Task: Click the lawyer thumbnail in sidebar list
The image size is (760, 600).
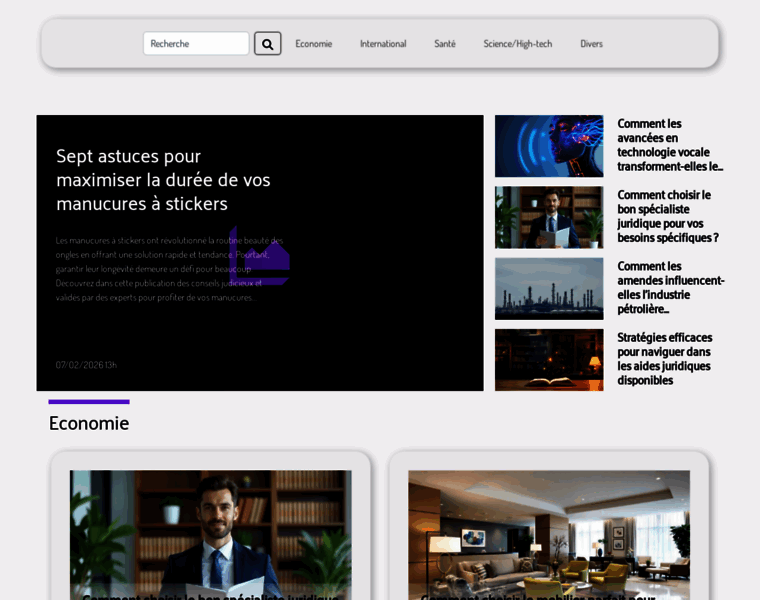Action: point(549,217)
